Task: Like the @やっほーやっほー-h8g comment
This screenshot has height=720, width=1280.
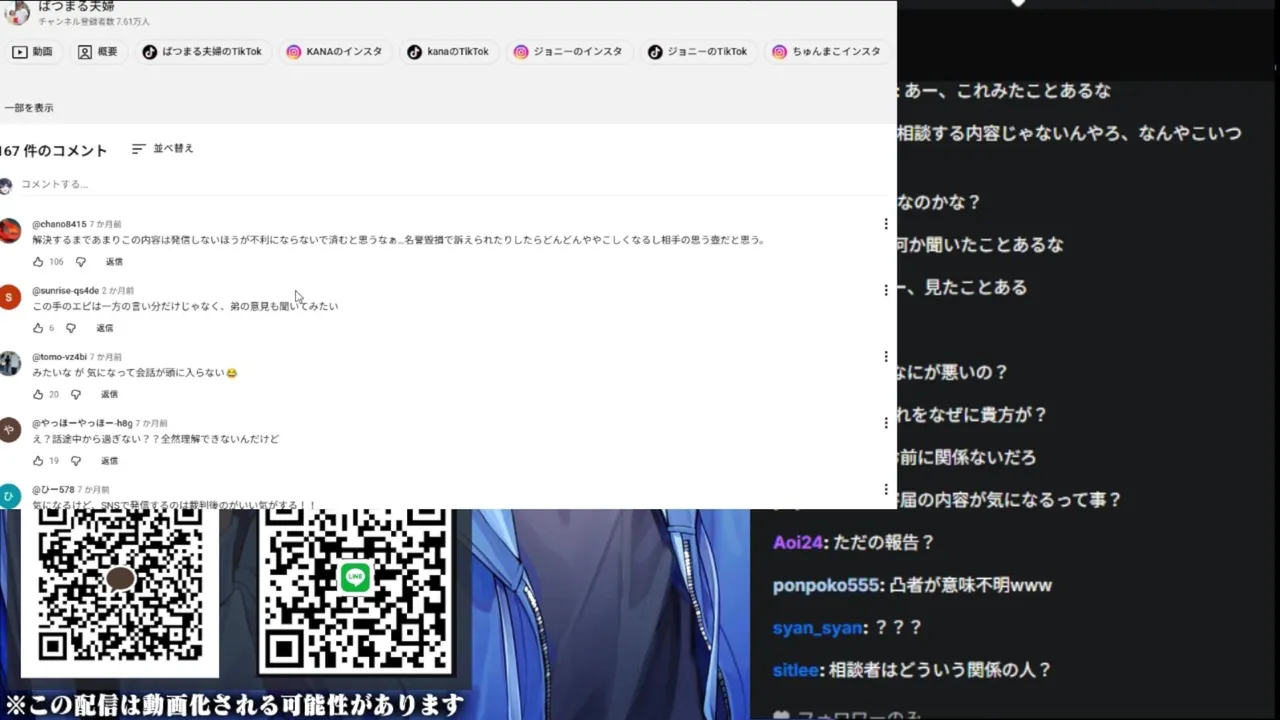Action: [38, 461]
